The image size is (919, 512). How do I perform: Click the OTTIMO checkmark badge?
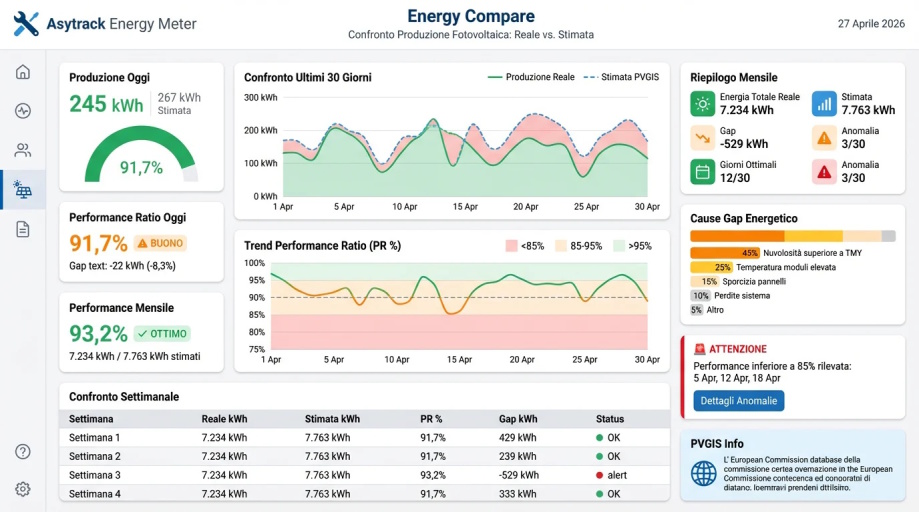click(162, 334)
